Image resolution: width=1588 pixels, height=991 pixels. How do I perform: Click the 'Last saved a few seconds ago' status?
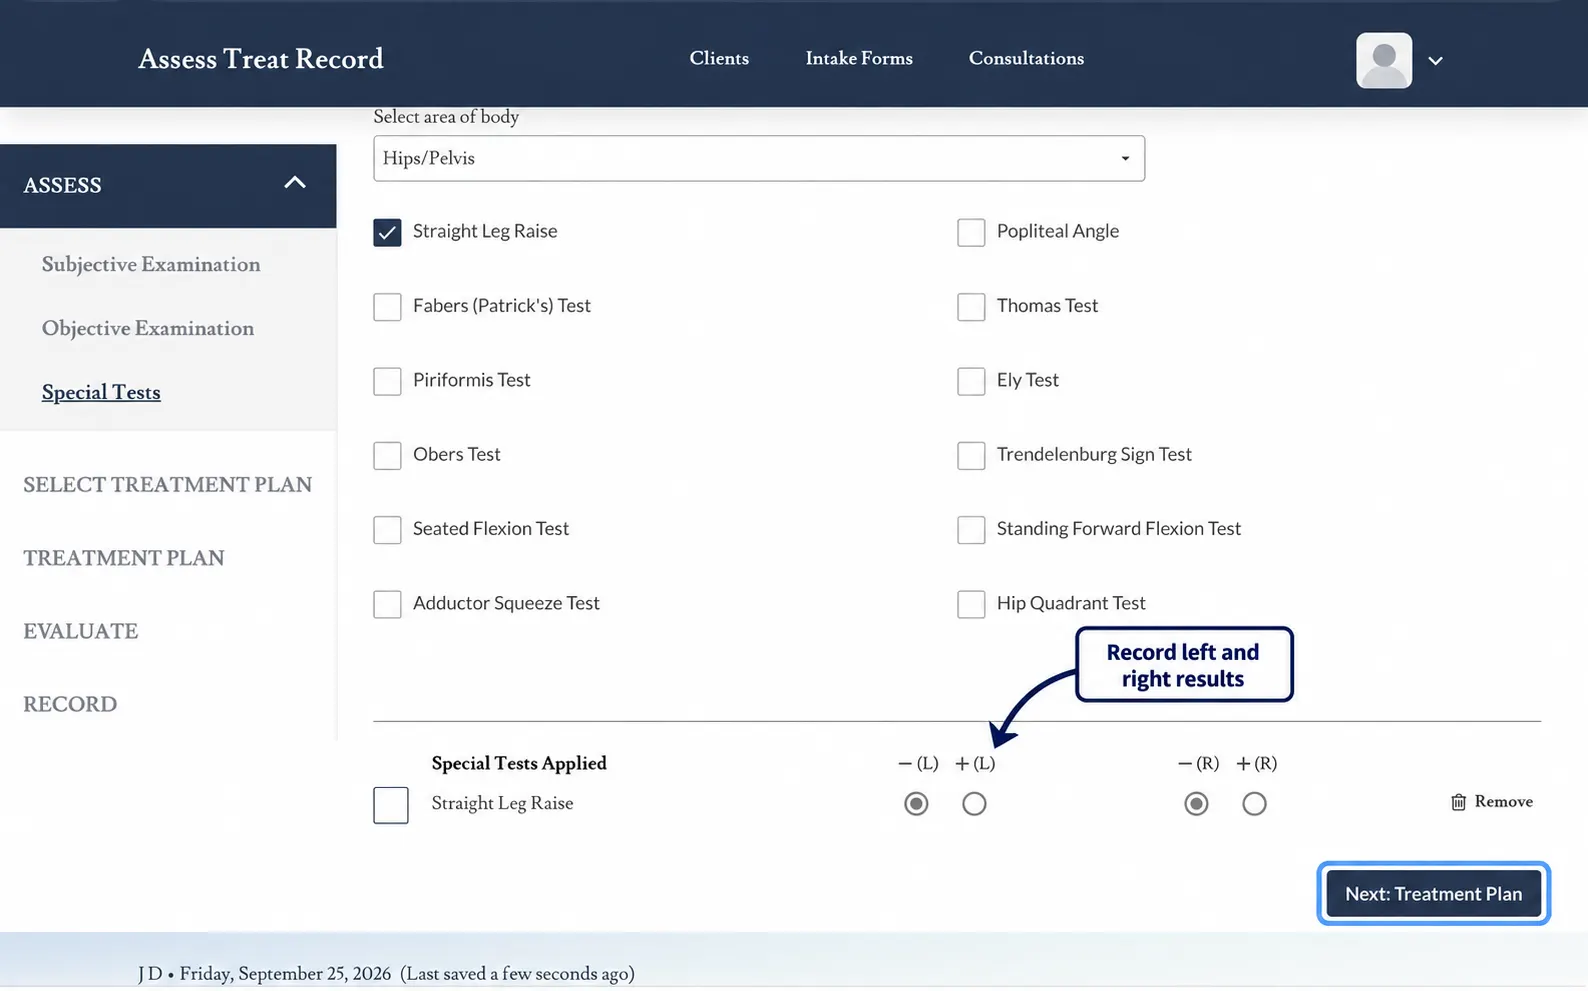(x=517, y=974)
